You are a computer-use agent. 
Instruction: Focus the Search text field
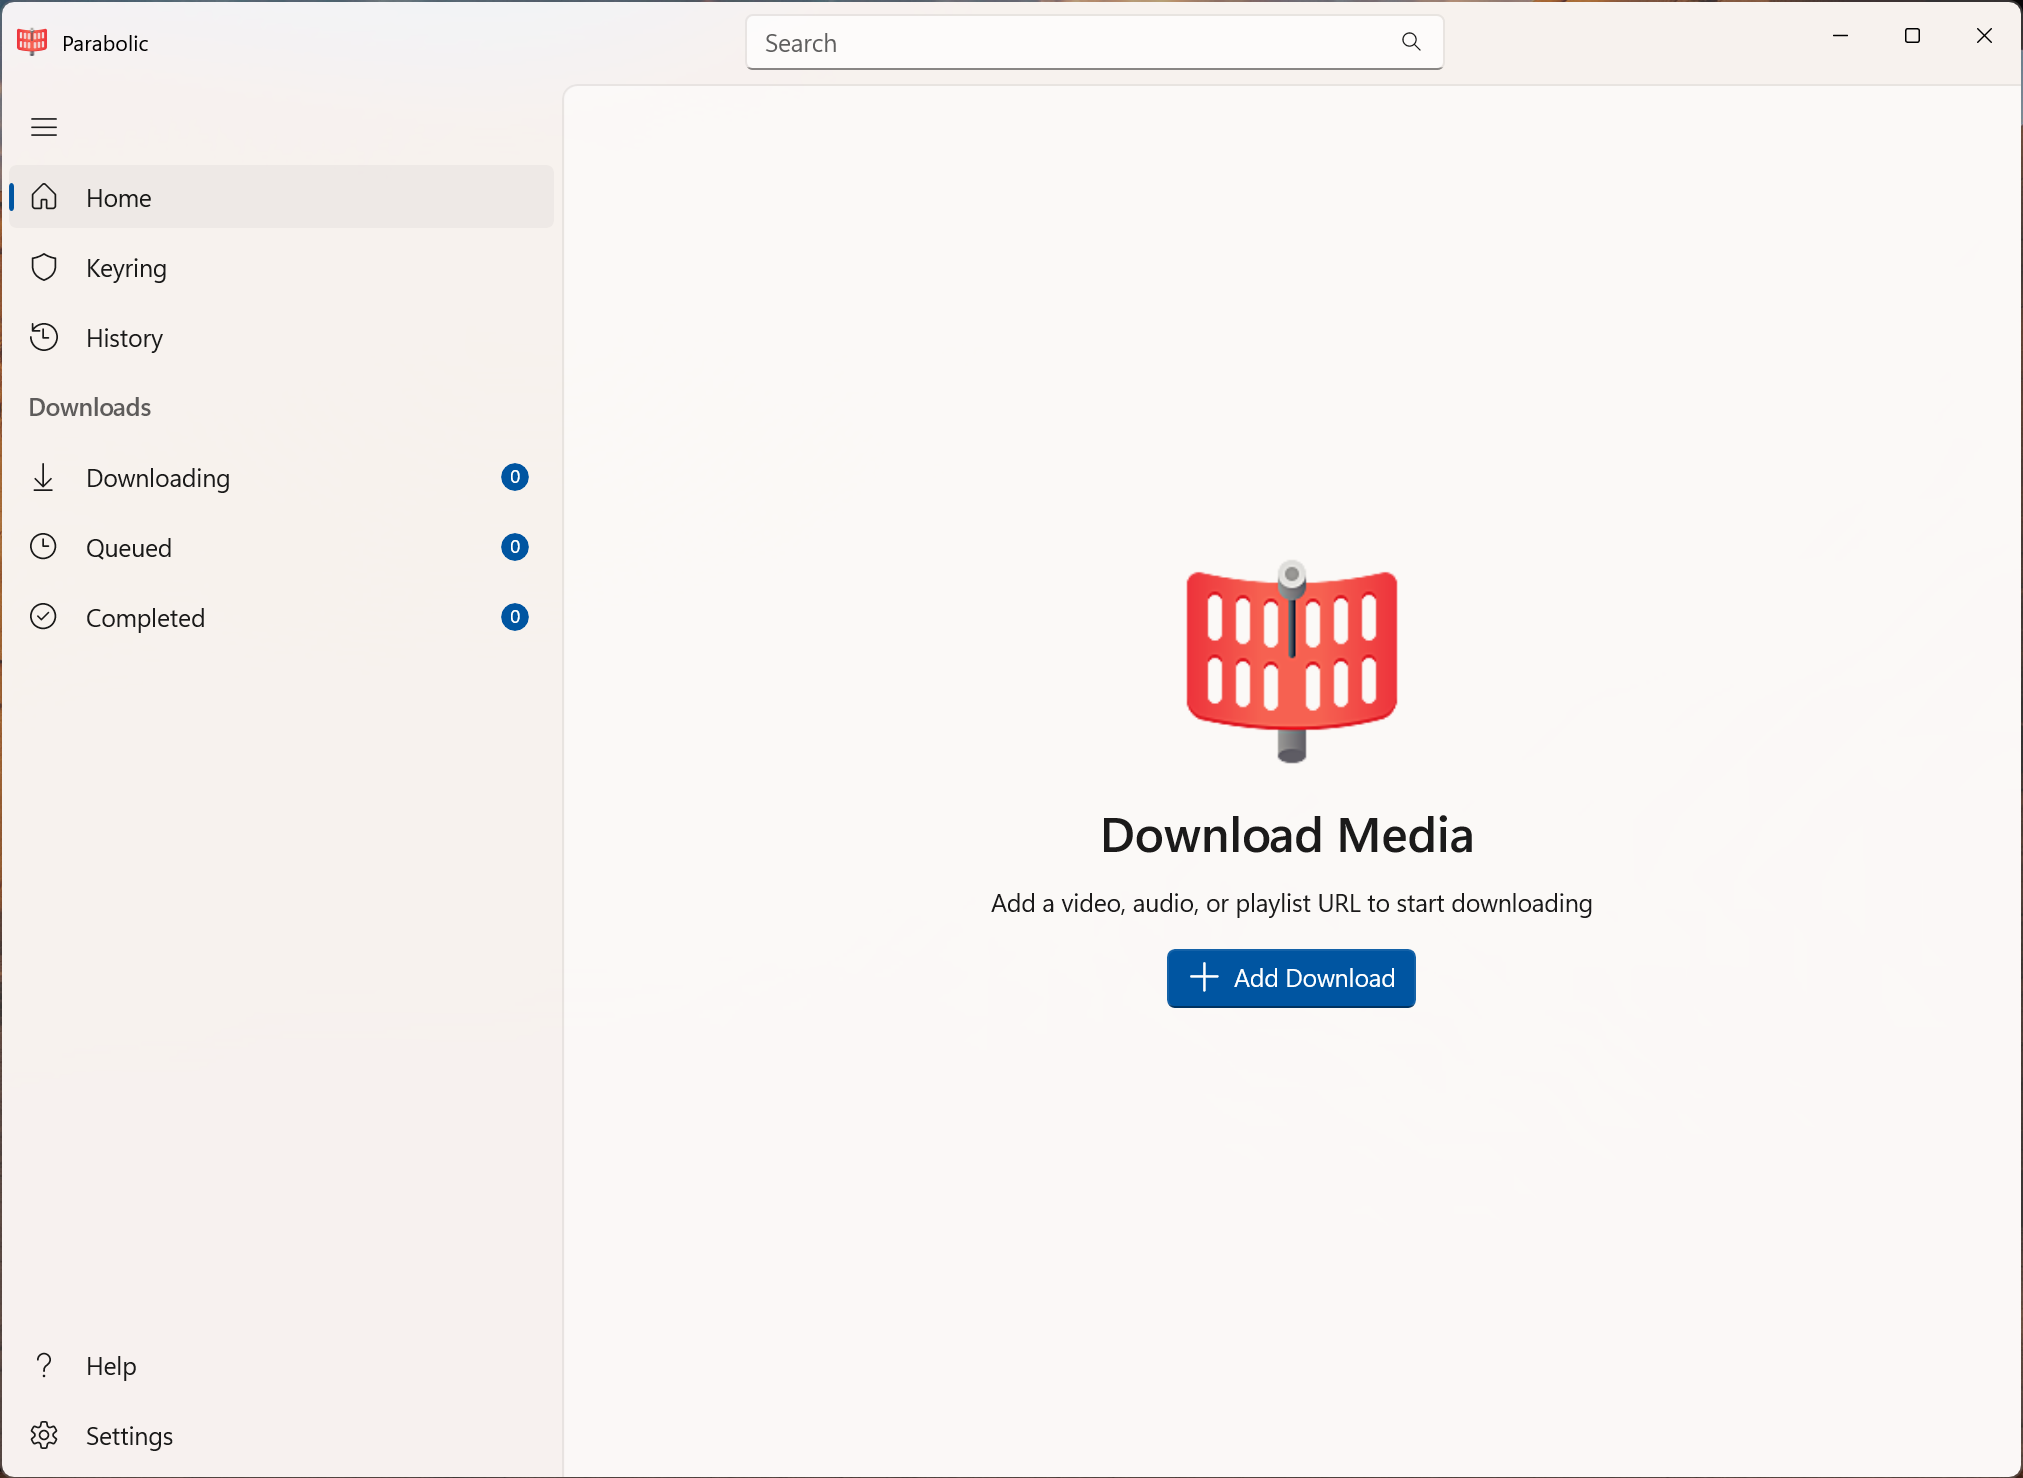point(1070,43)
